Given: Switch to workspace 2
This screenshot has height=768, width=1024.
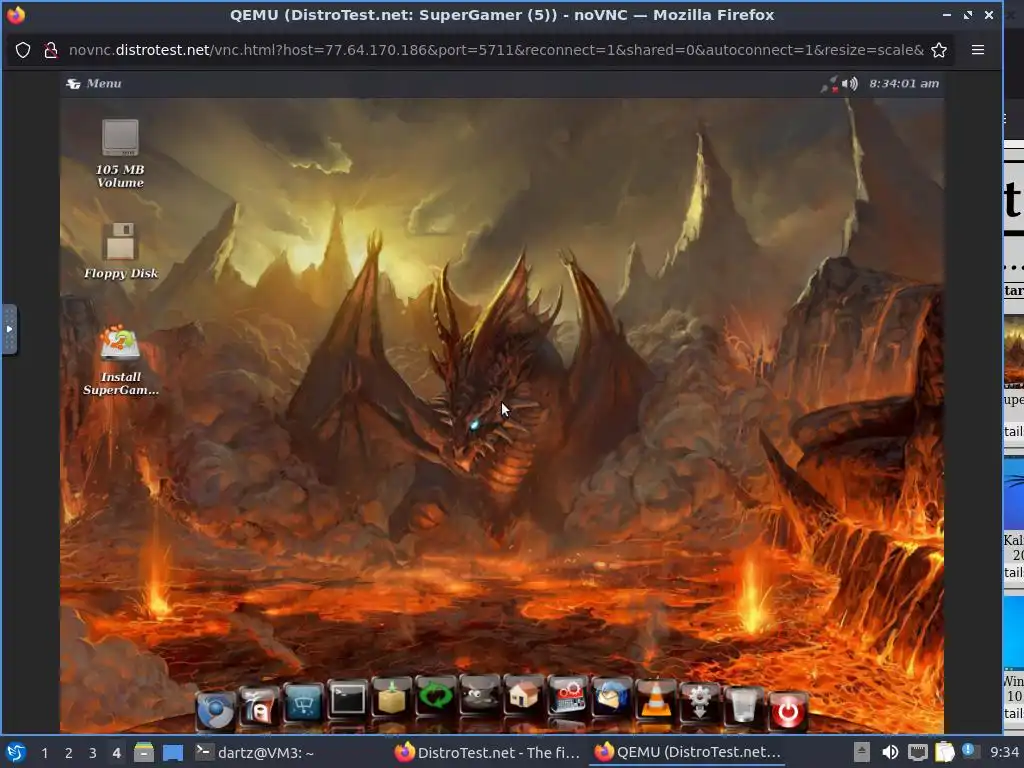Looking at the screenshot, I should coord(69,753).
